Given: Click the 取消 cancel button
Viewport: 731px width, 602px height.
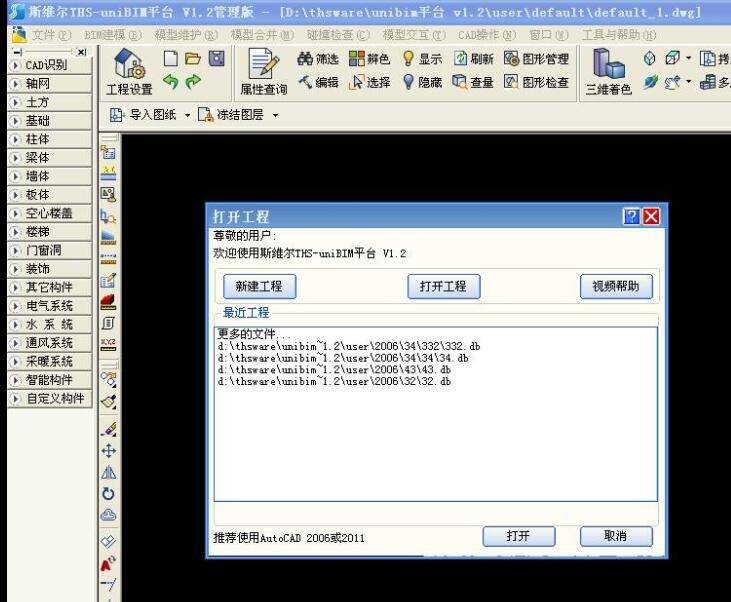Looking at the screenshot, I should click(616, 536).
